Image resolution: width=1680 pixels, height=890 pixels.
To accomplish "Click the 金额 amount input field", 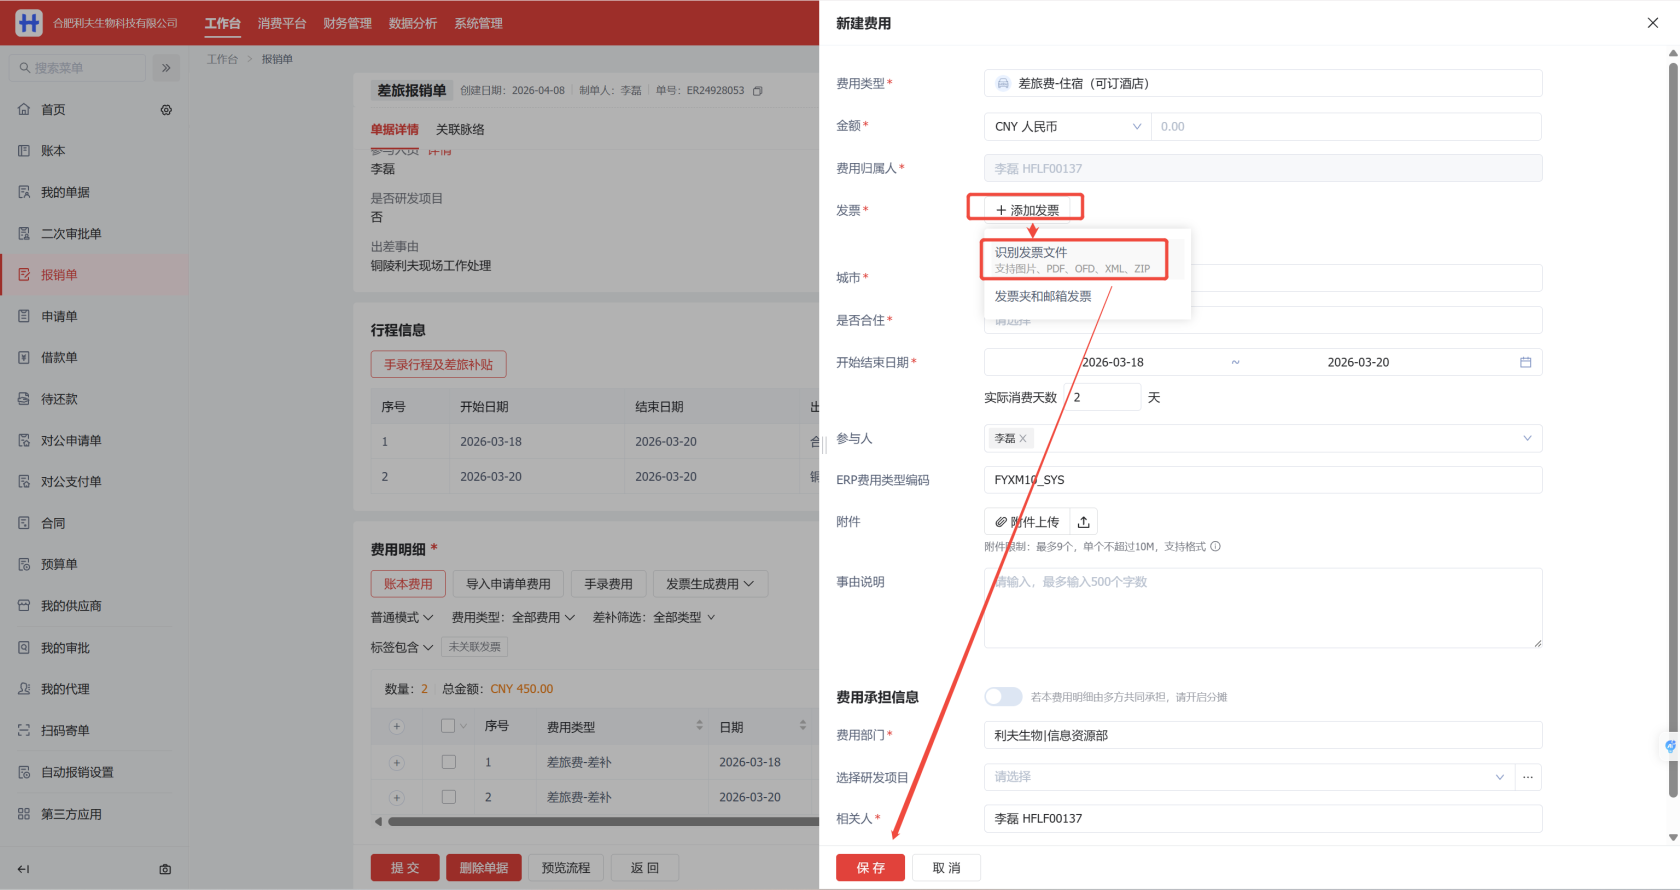I will [1346, 126].
